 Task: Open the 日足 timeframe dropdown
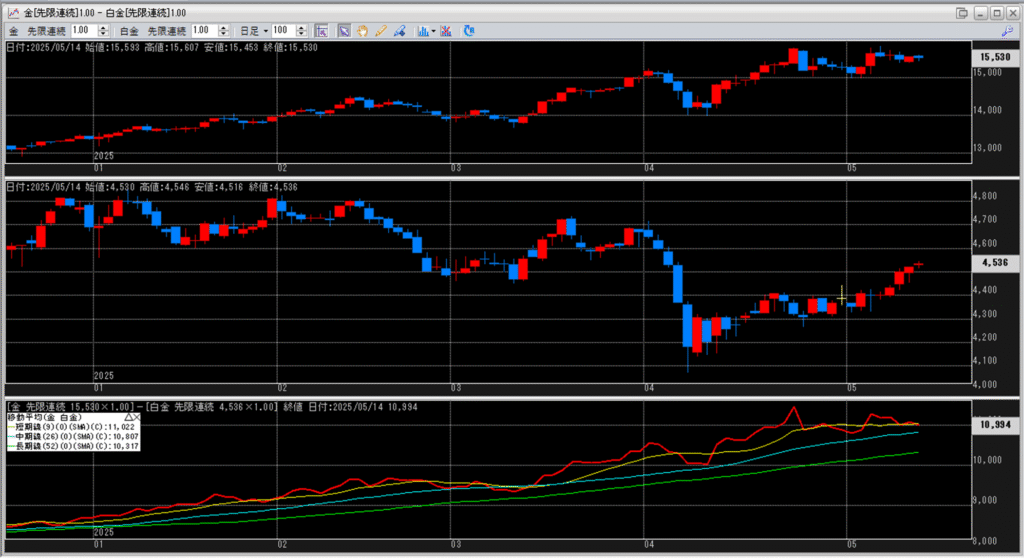click(x=254, y=31)
